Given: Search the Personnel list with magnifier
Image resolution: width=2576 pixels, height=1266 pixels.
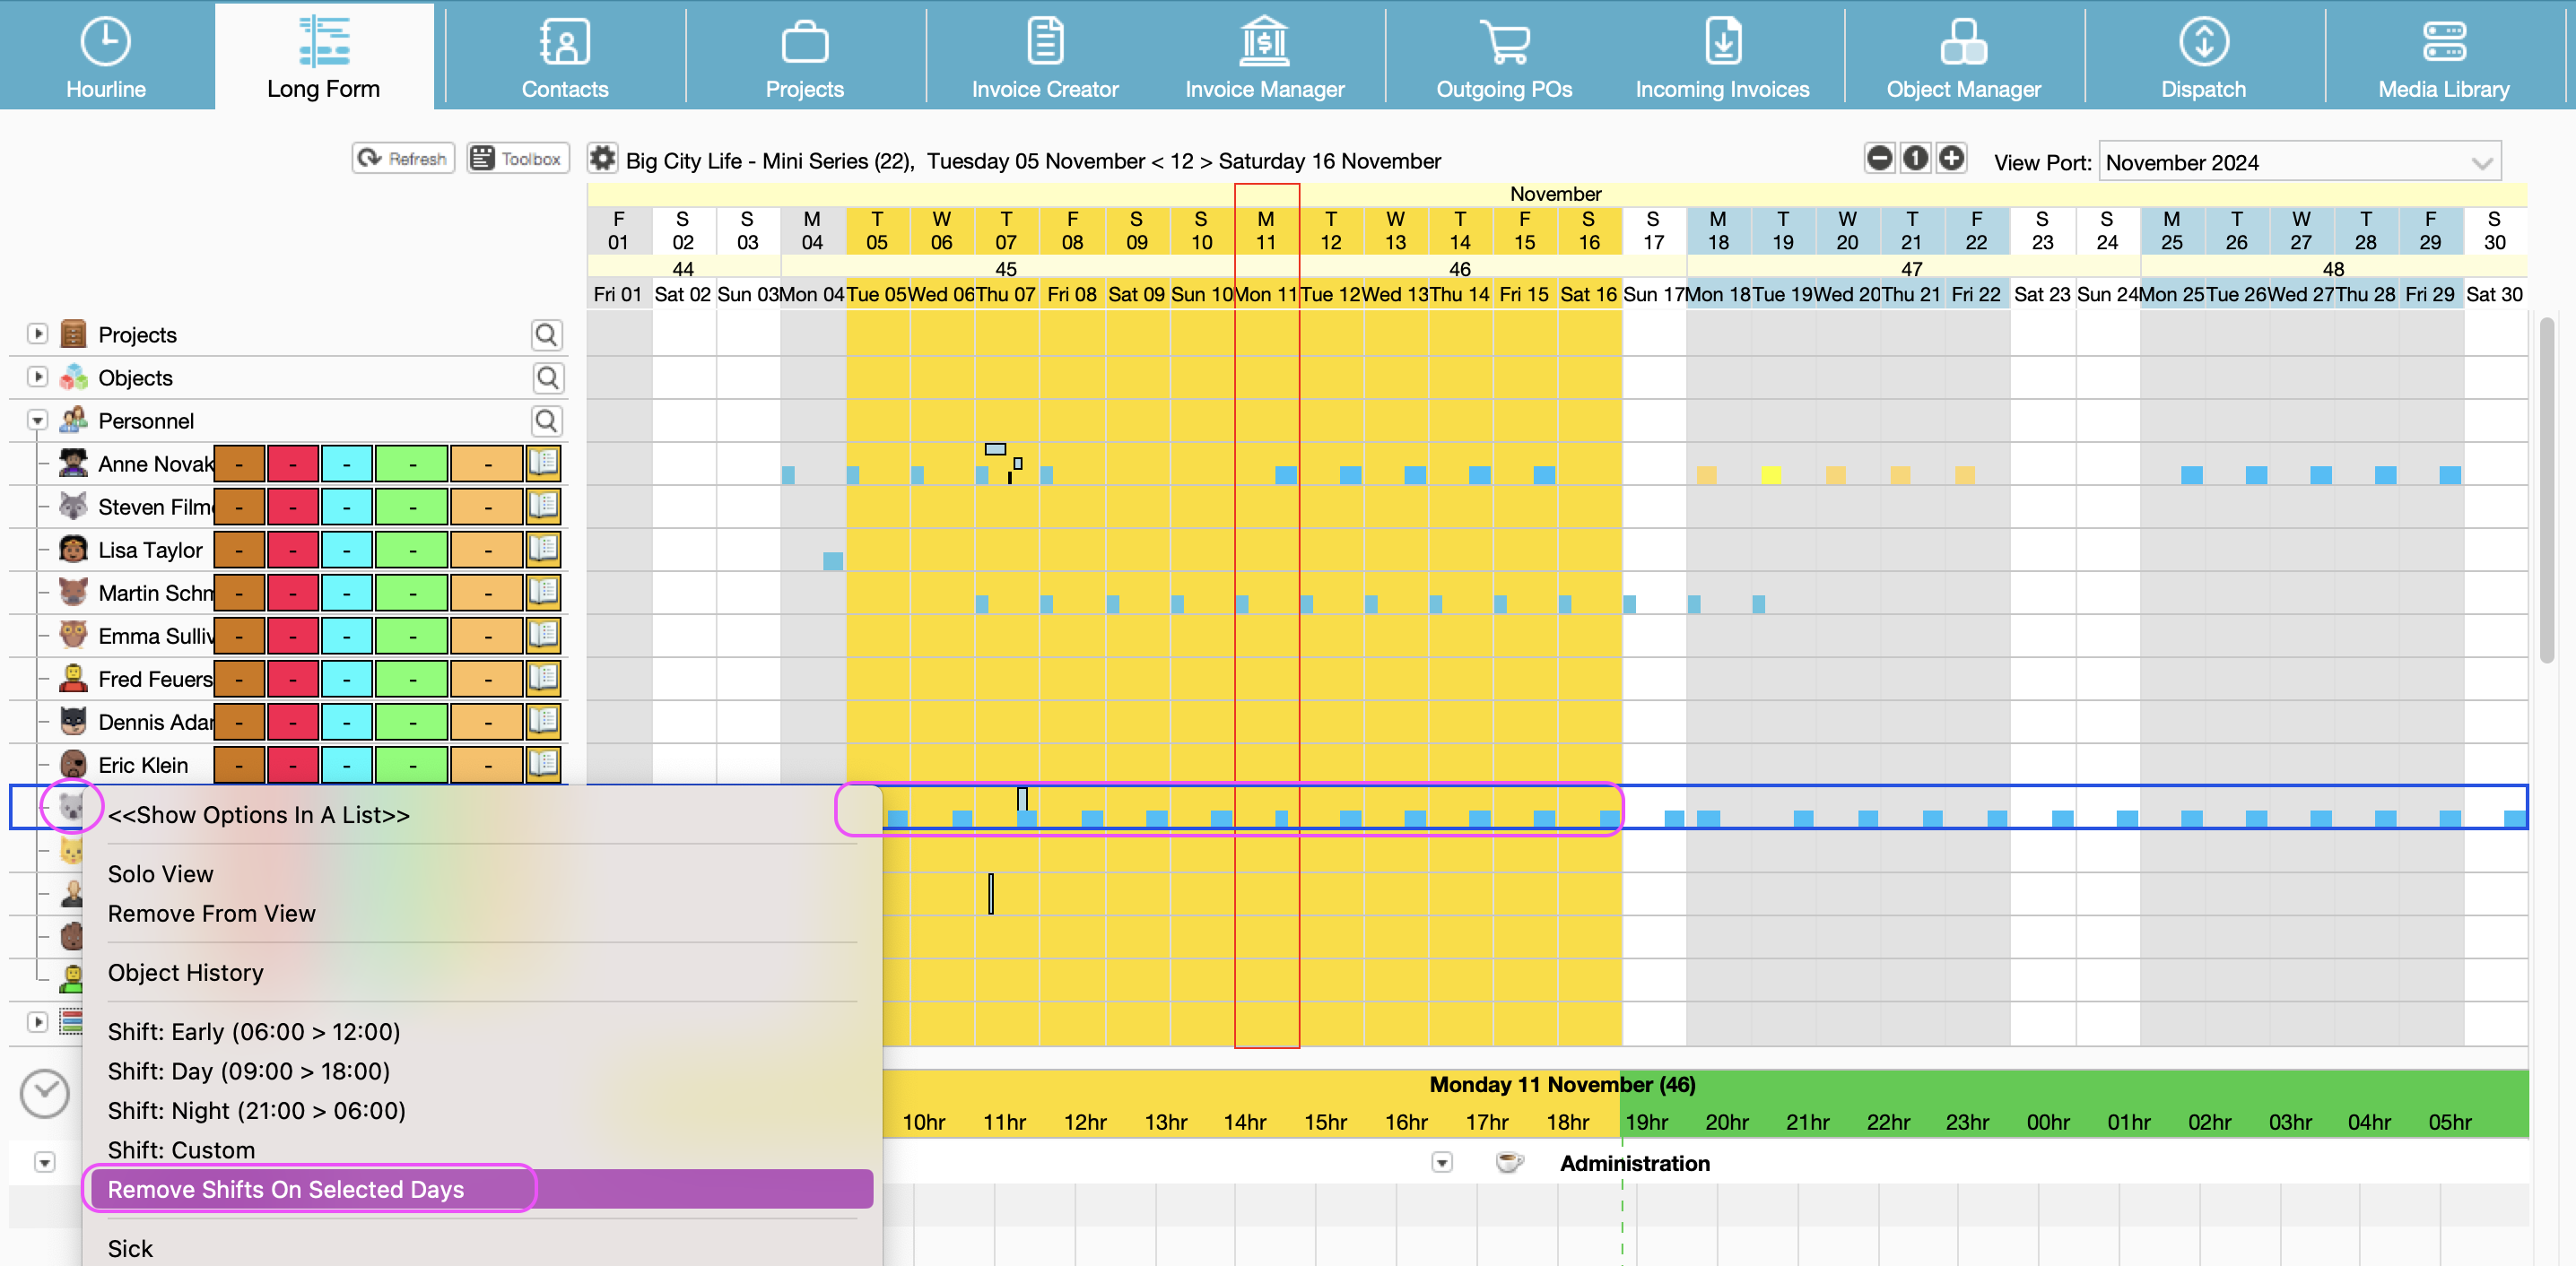Looking at the screenshot, I should 546,421.
